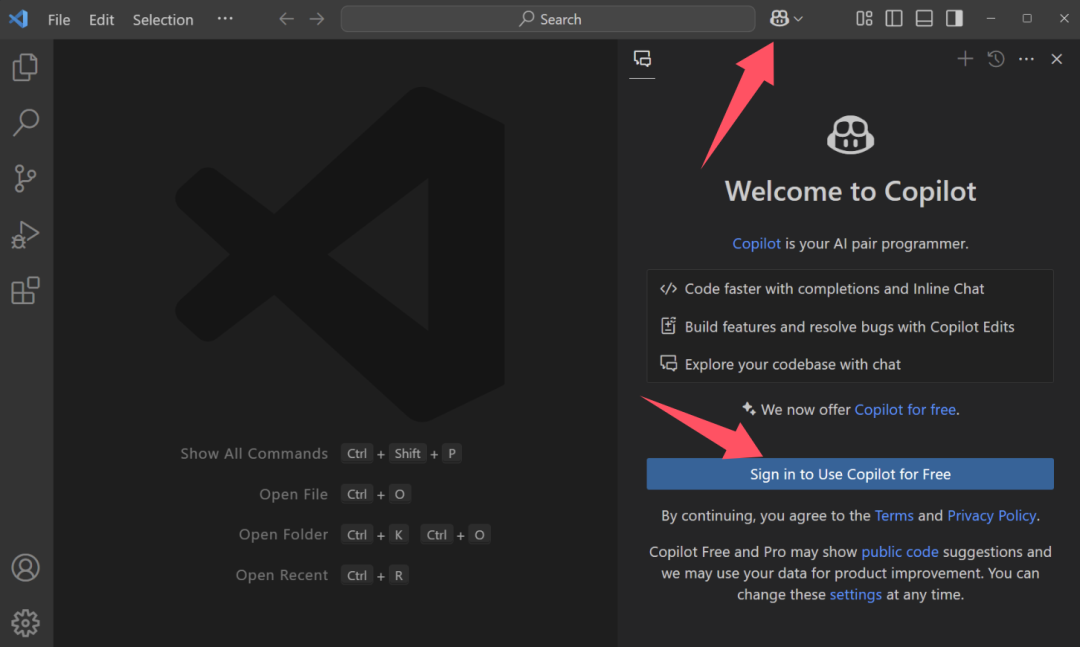1080x647 pixels.
Task: Click 'Open File' shortcut label
Action: coord(293,494)
